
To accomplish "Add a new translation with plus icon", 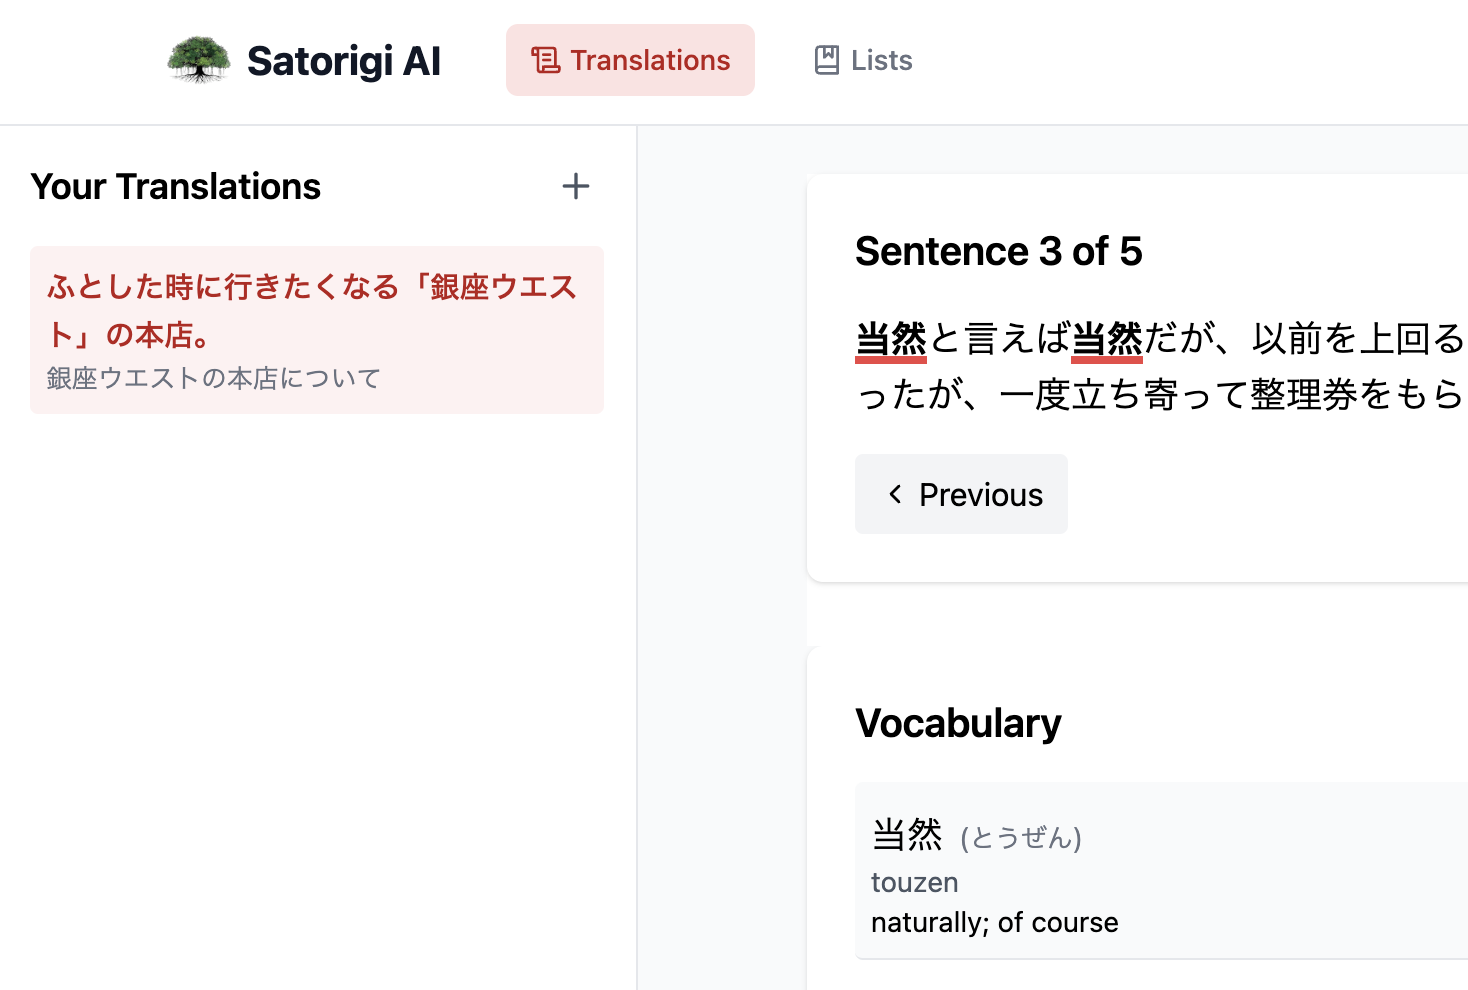I will point(576,186).
